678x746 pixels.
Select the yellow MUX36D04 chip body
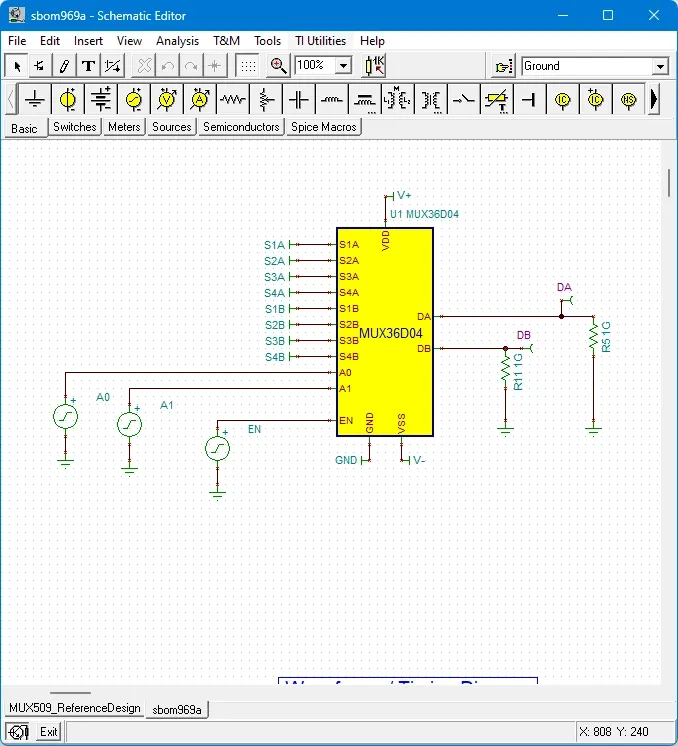[x=385, y=332]
